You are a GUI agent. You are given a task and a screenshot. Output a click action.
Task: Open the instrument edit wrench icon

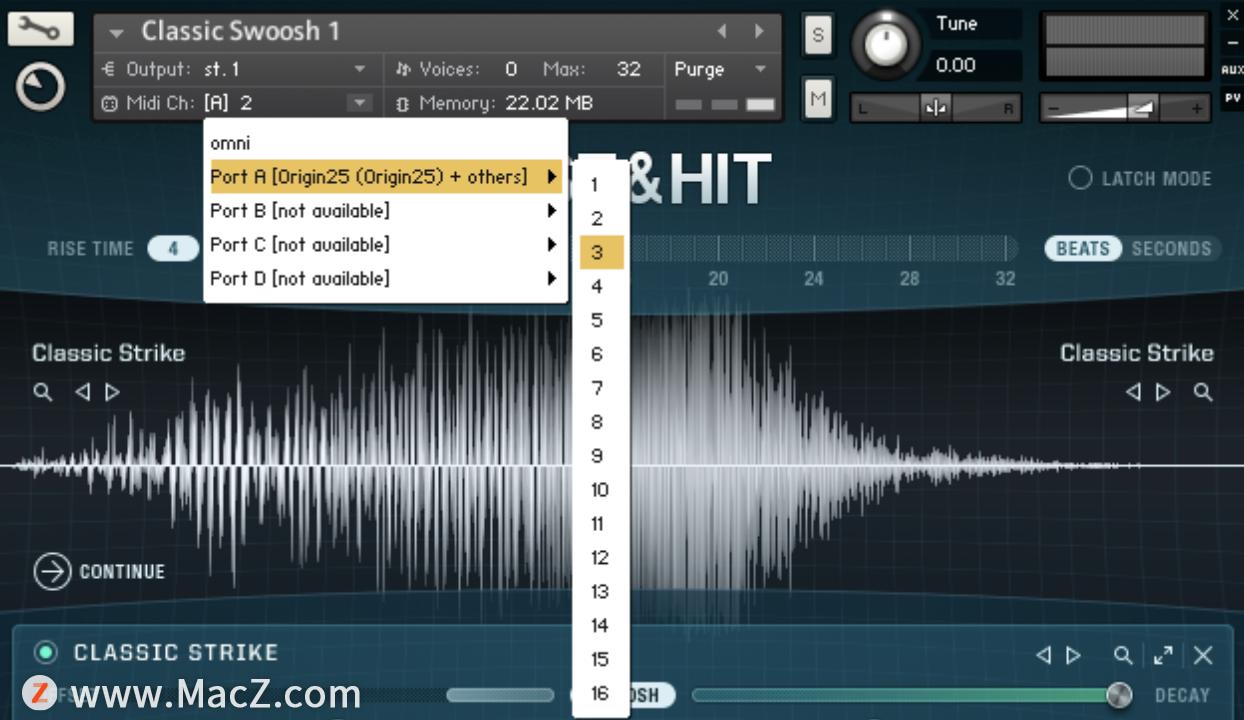click(x=40, y=28)
